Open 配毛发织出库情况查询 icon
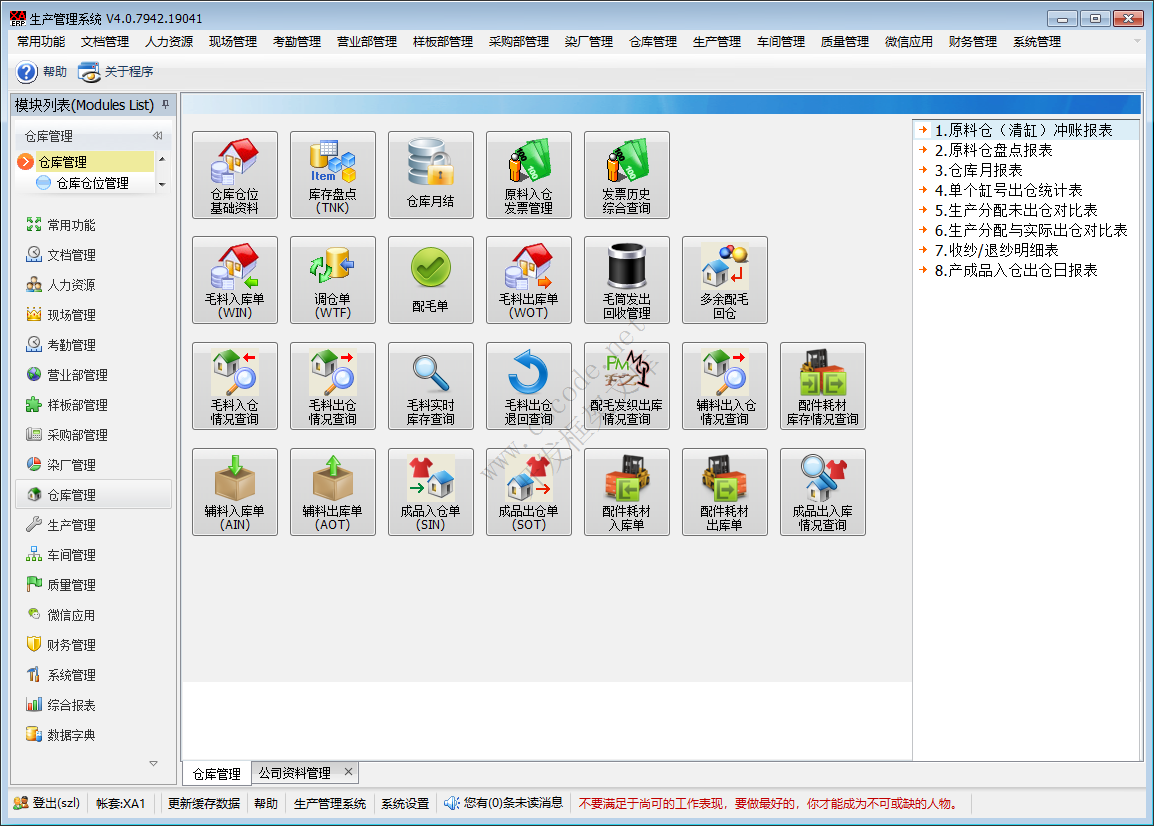1154x826 pixels. click(626, 386)
